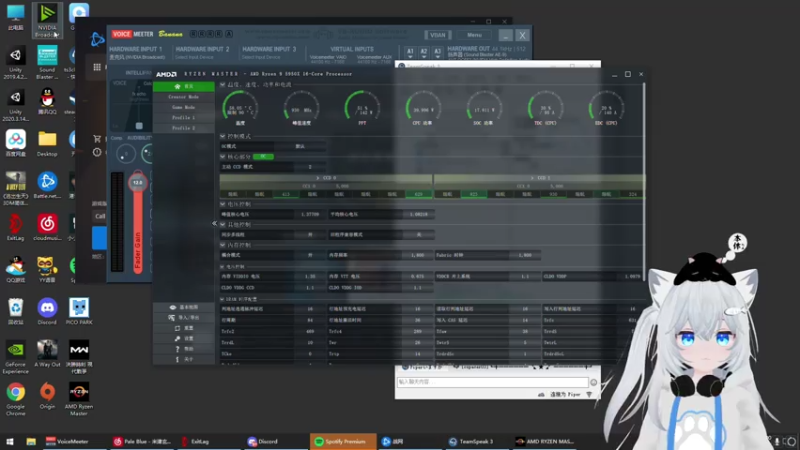The width and height of the screenshot is (800, 450).
Task: Open the Recycle Bin desktop icon
Action: (15, 311)
